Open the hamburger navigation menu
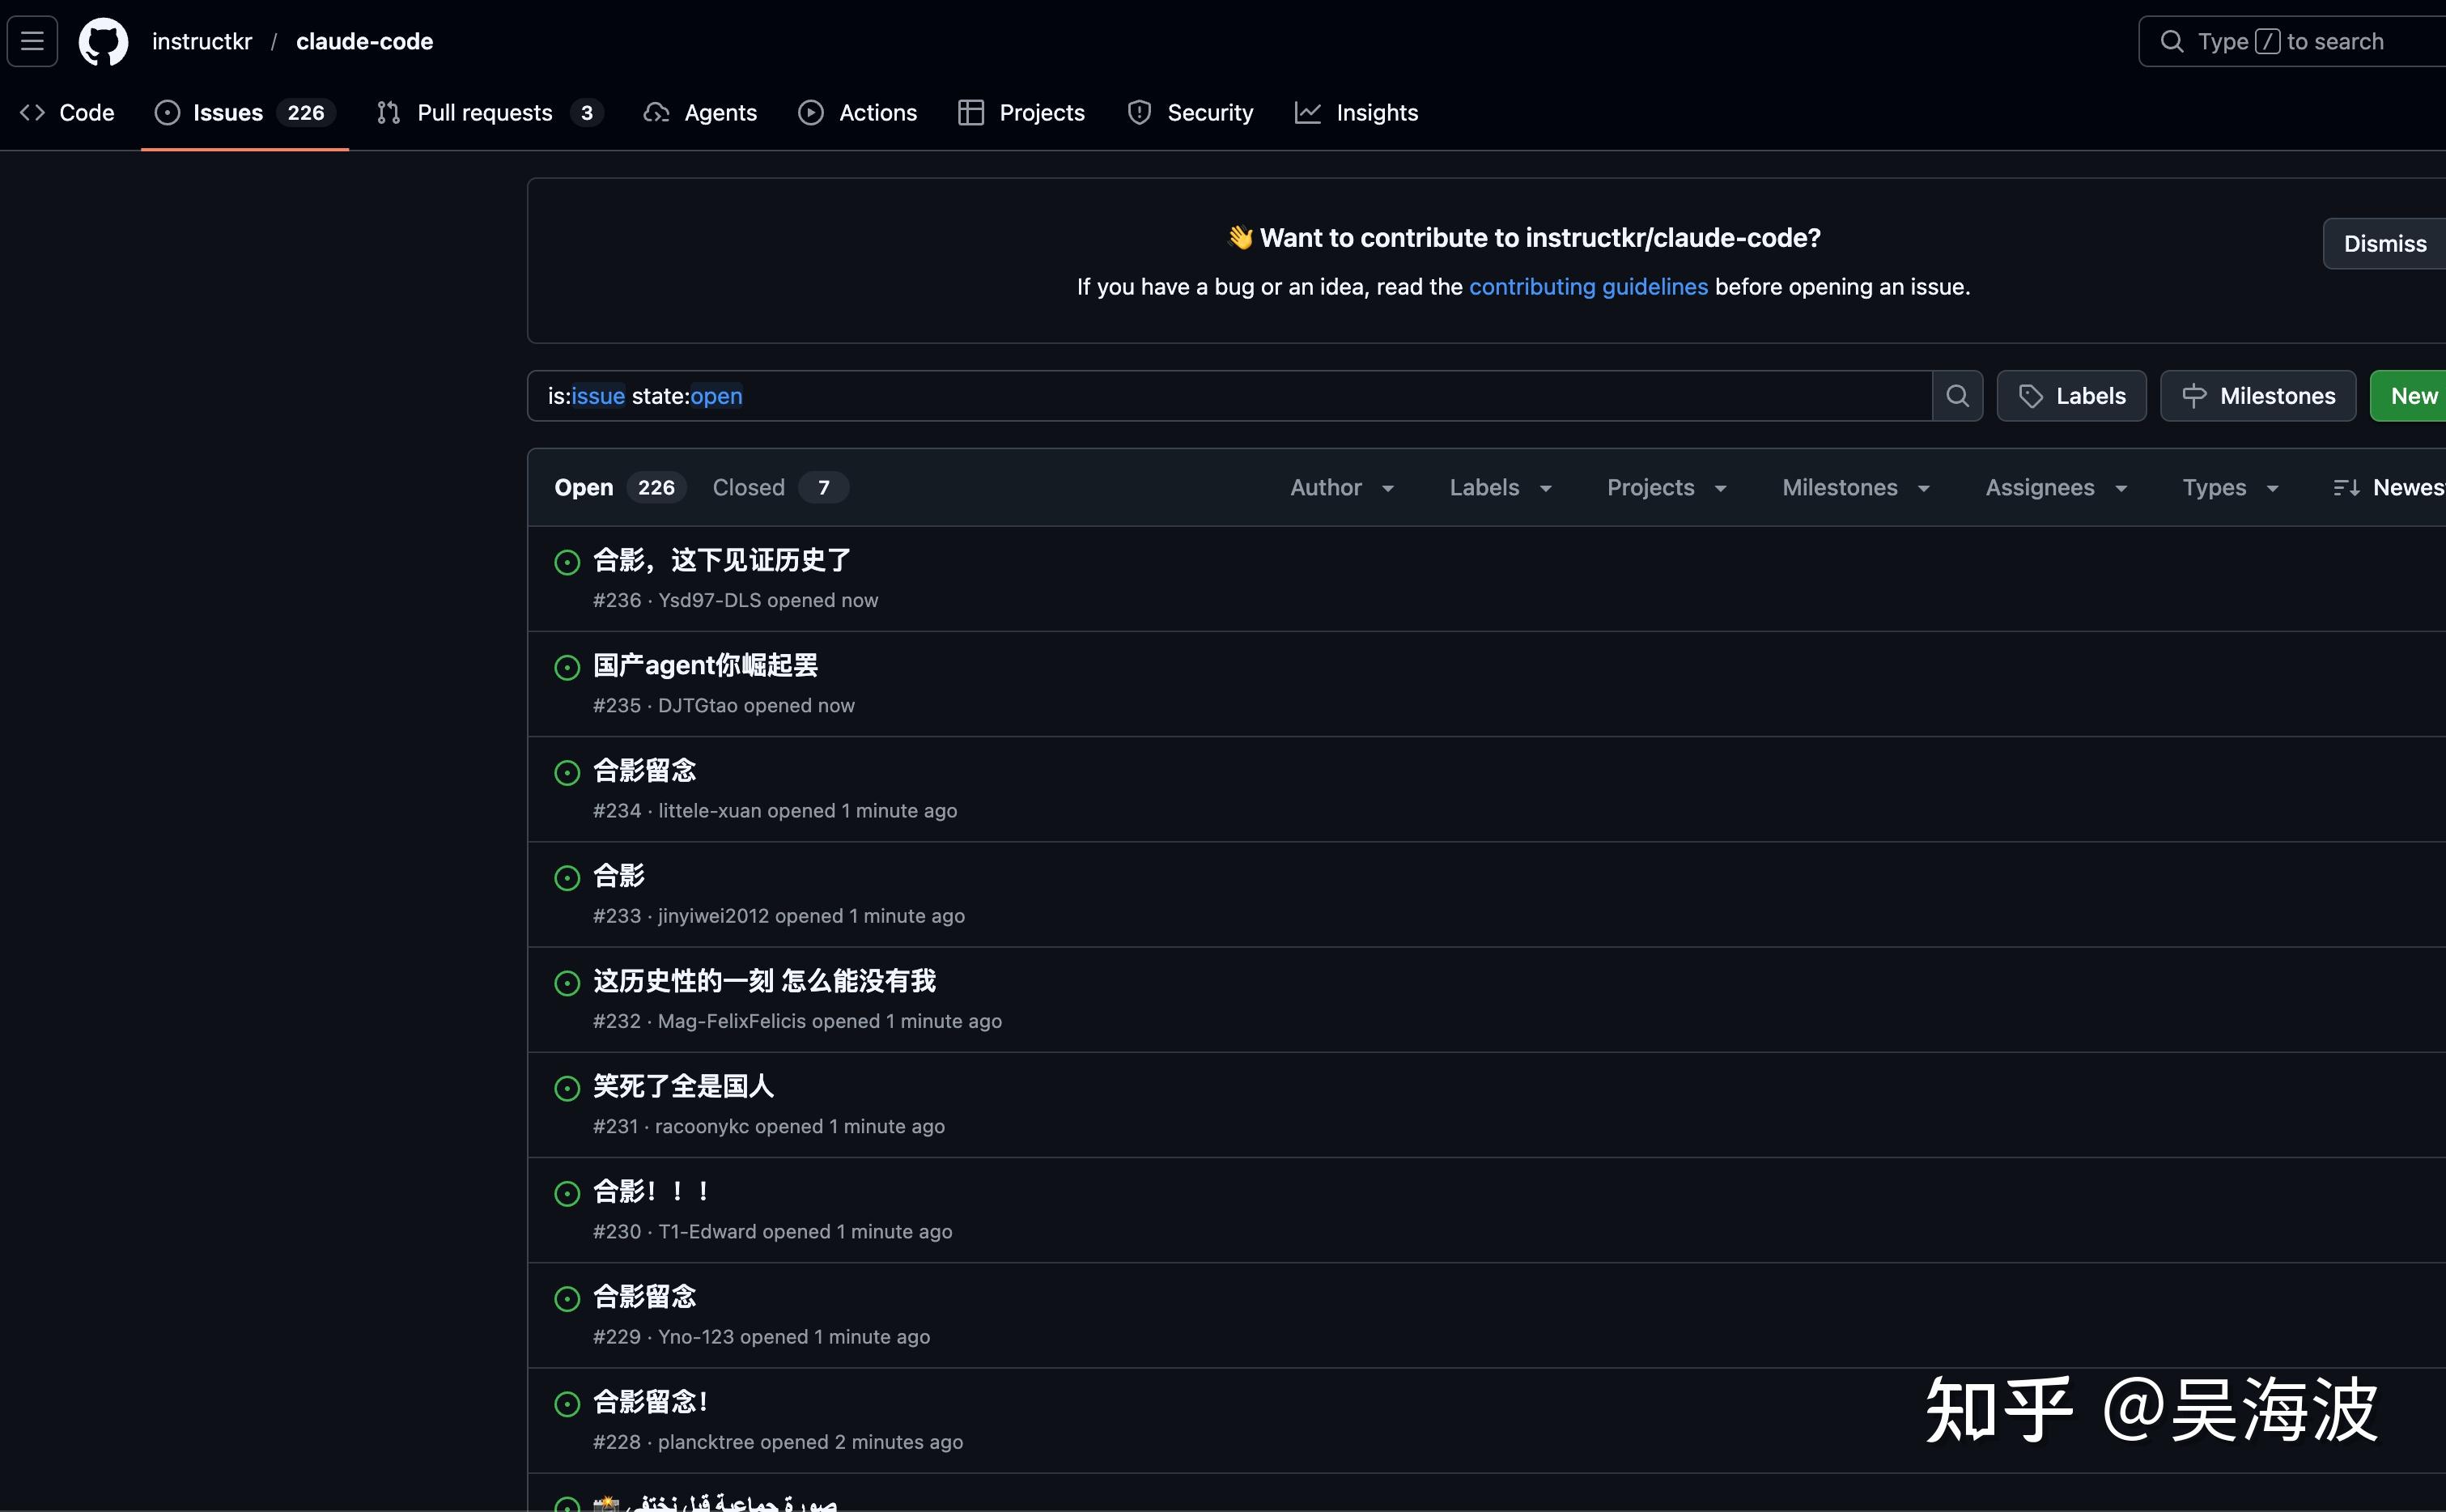Screen dimensions: 2446x1512 (x=32, y=41)
